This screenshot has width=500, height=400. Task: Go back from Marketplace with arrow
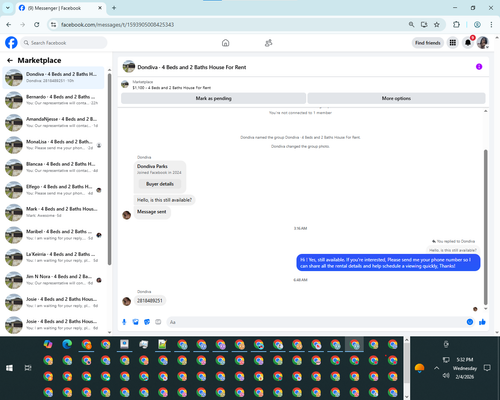tap(10, 60)
